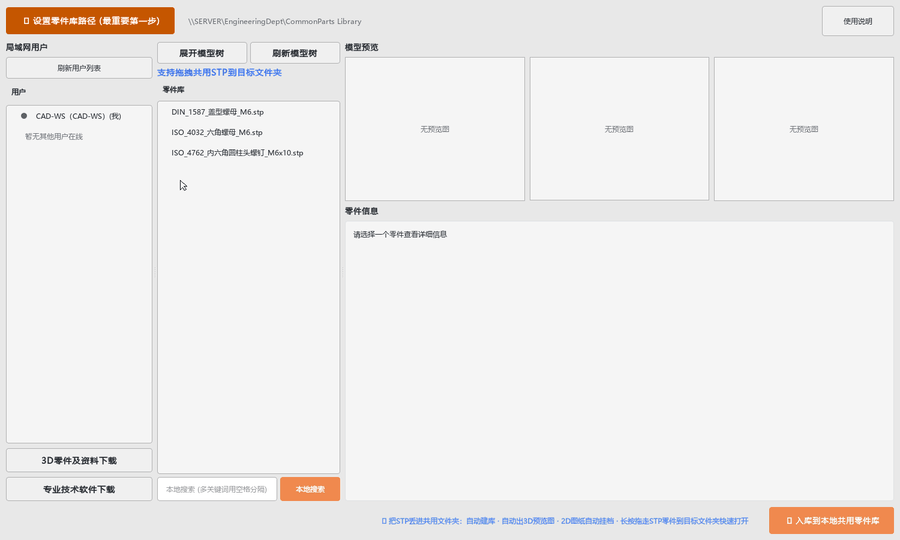Image resolution: width=900 pixels, height=540 pixels.
Task: Select user CAD-WS (我) in list
Action: coord(79,116)
